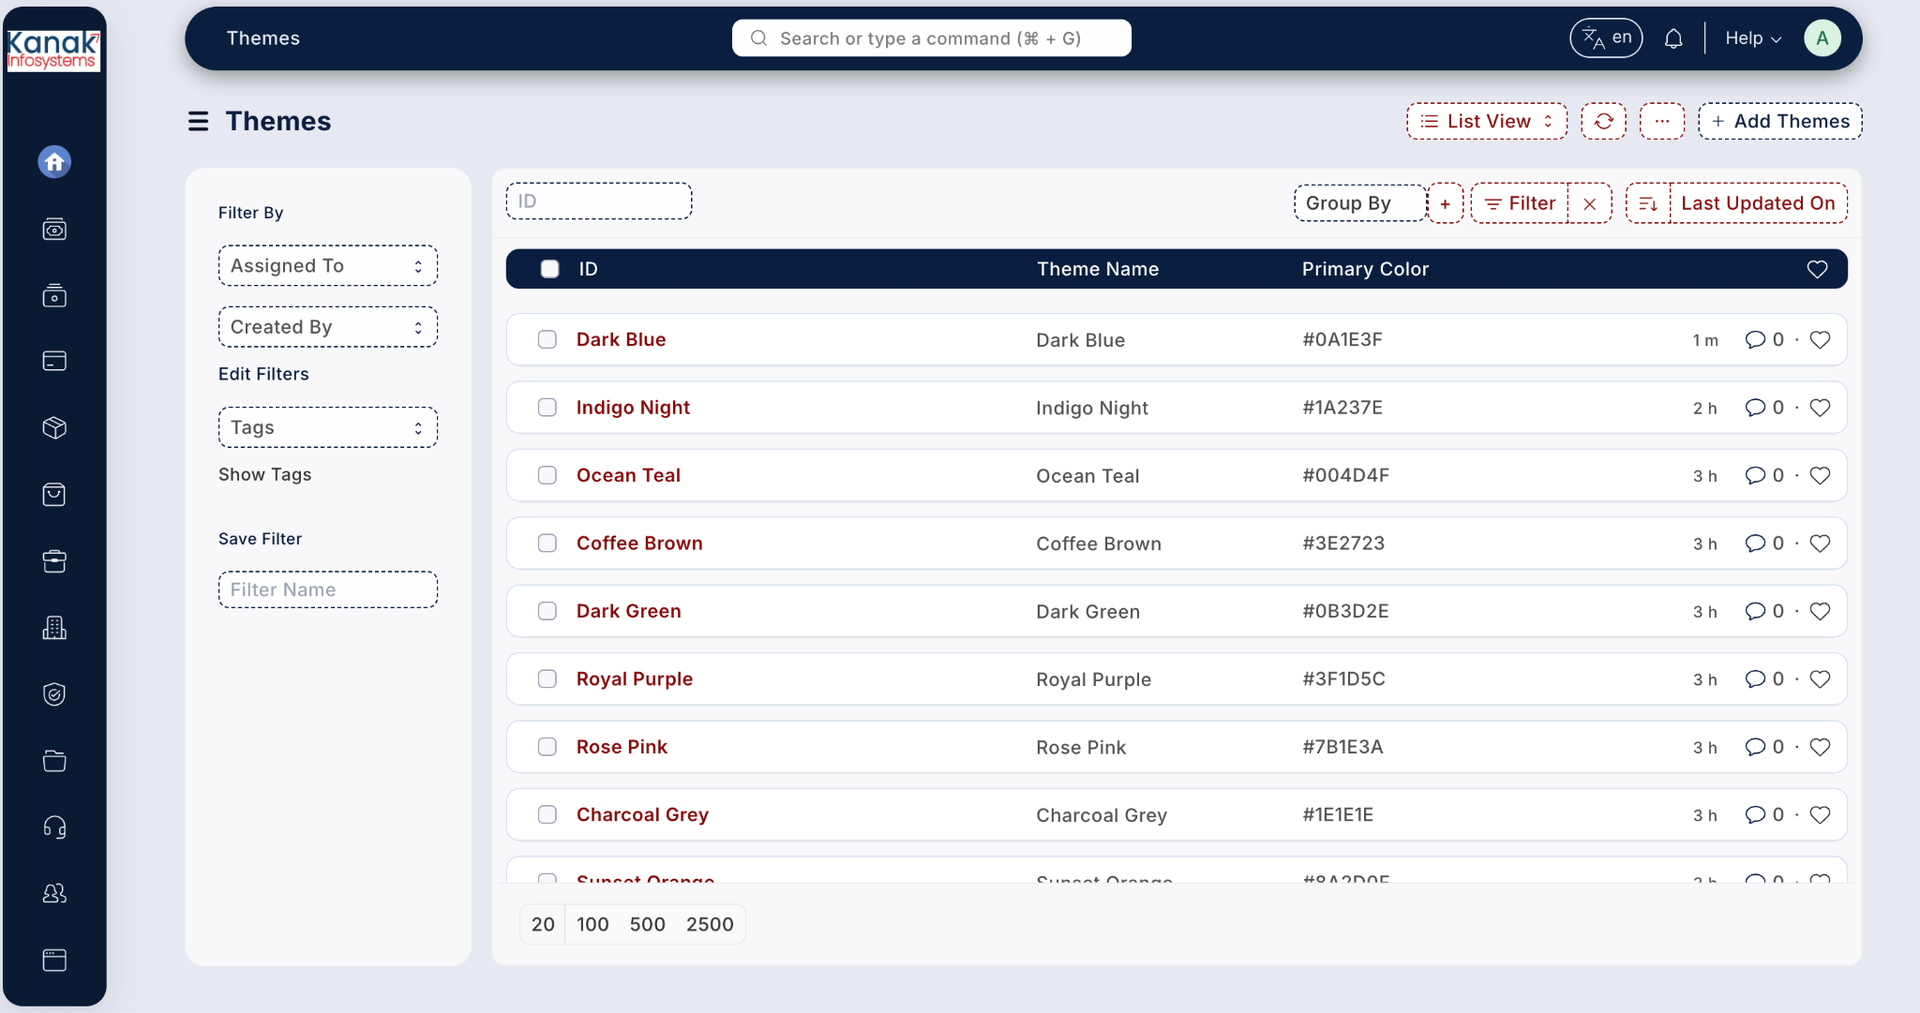
Task: Like the Dark Blue theme row
Action: click(x=1820, y=340)
